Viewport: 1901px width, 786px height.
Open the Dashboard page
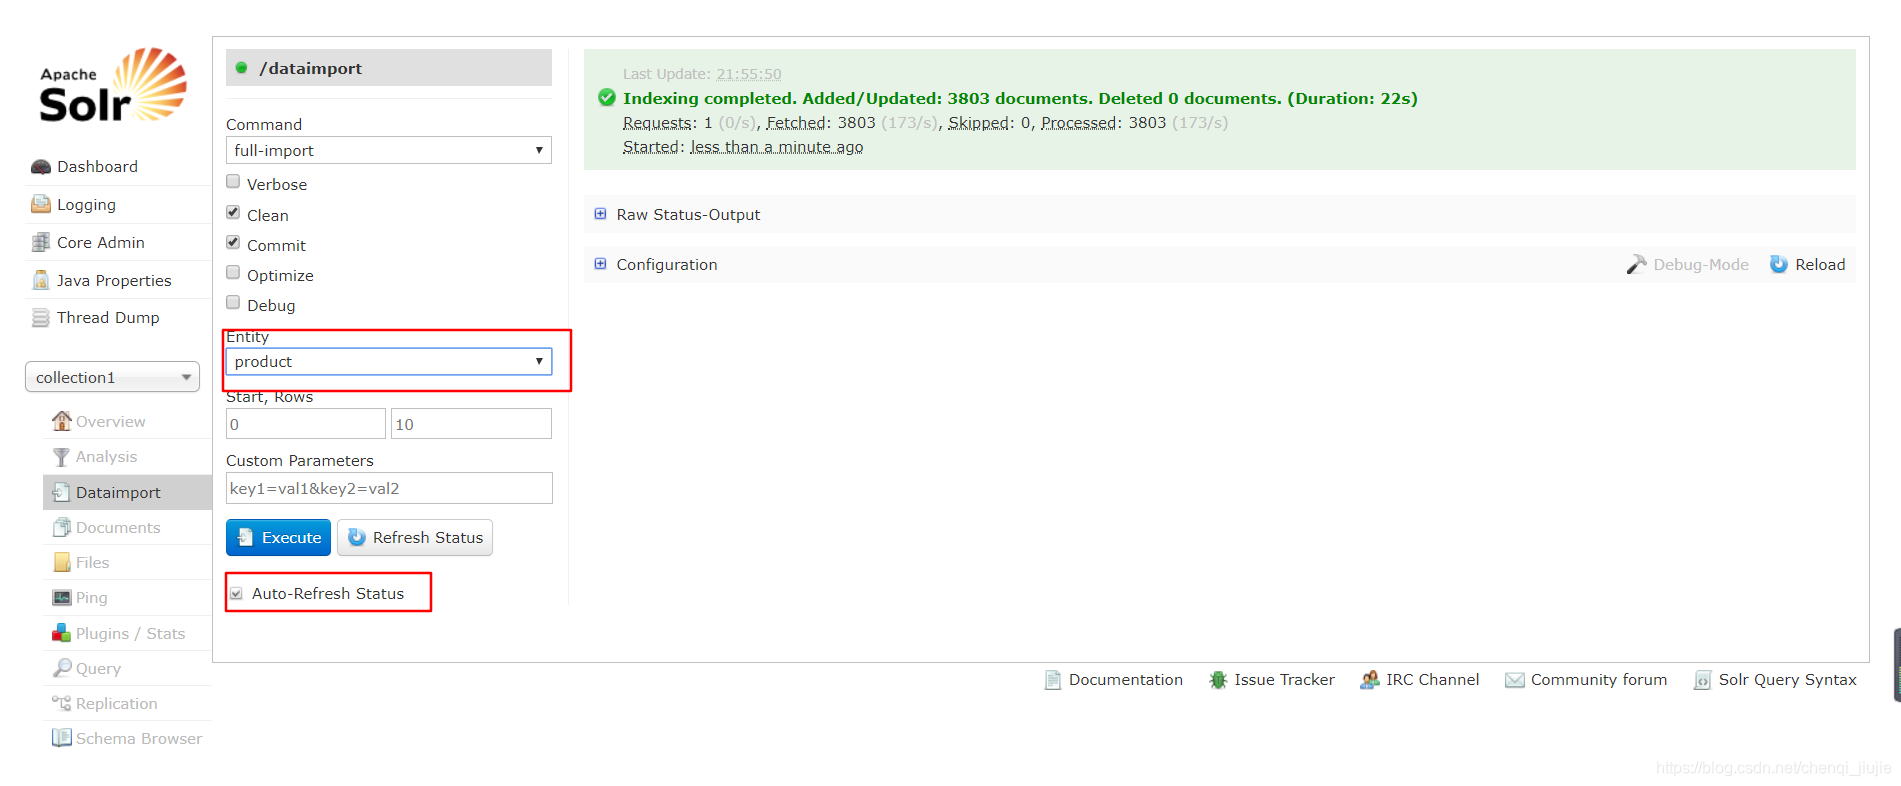tap(97, 167)
